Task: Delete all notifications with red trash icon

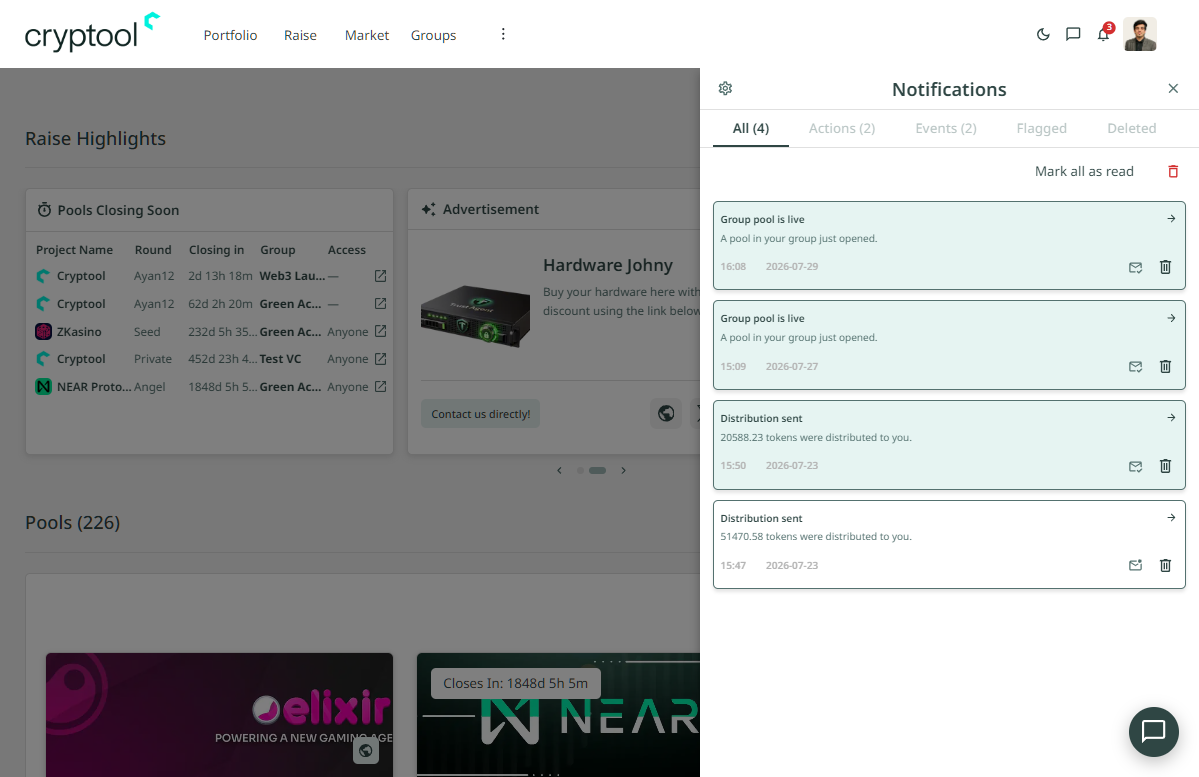Action: [1173, 171]
